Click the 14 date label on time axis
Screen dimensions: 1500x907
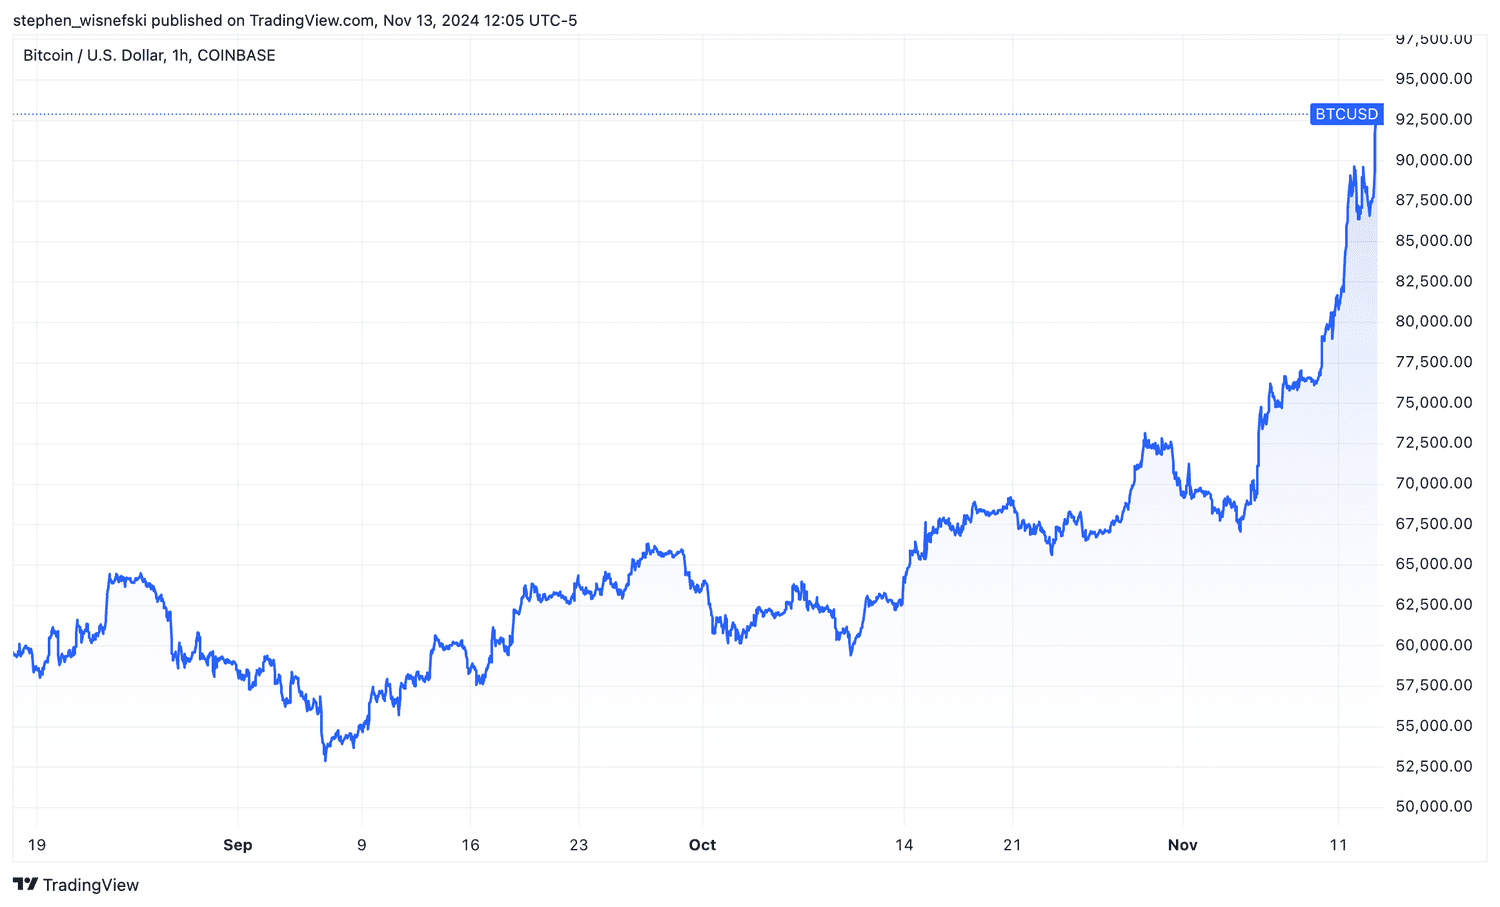point(904,845)
